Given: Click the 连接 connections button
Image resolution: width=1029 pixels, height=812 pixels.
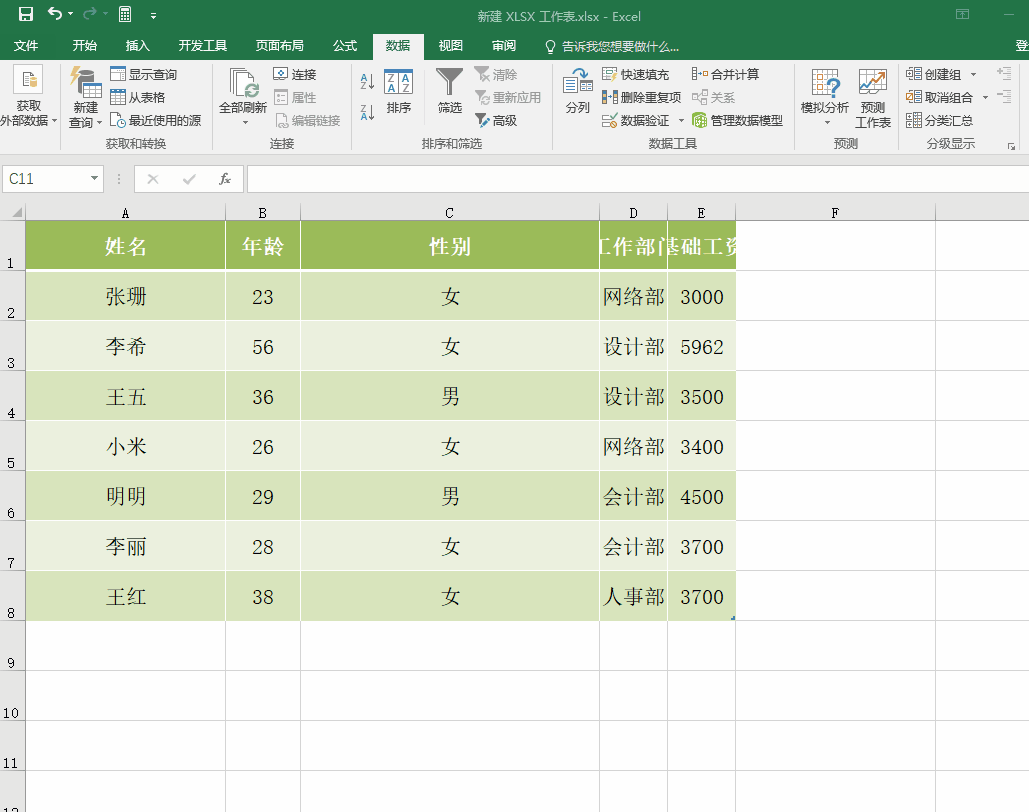Looking at the screenshot, I should (x=295, y=74).
